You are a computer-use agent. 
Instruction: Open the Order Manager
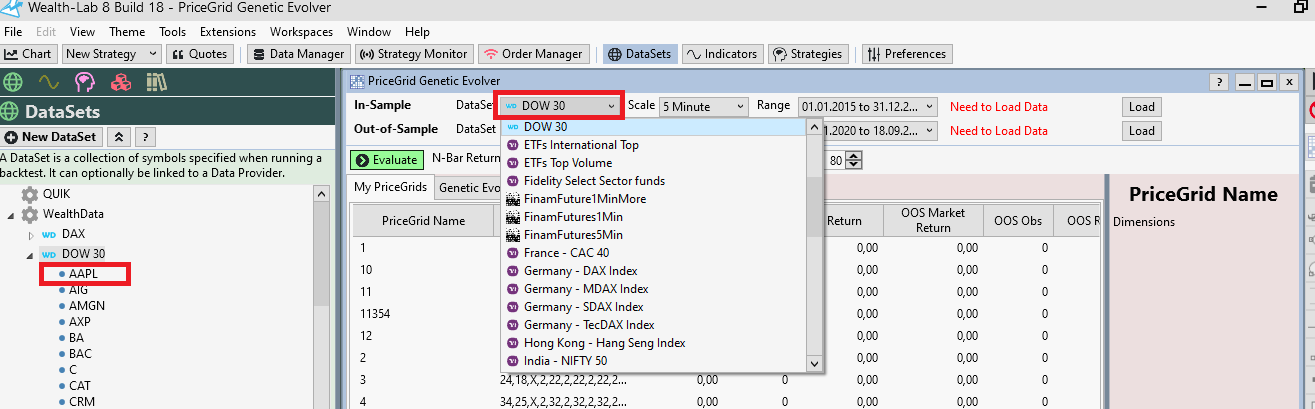coord(533,54)
